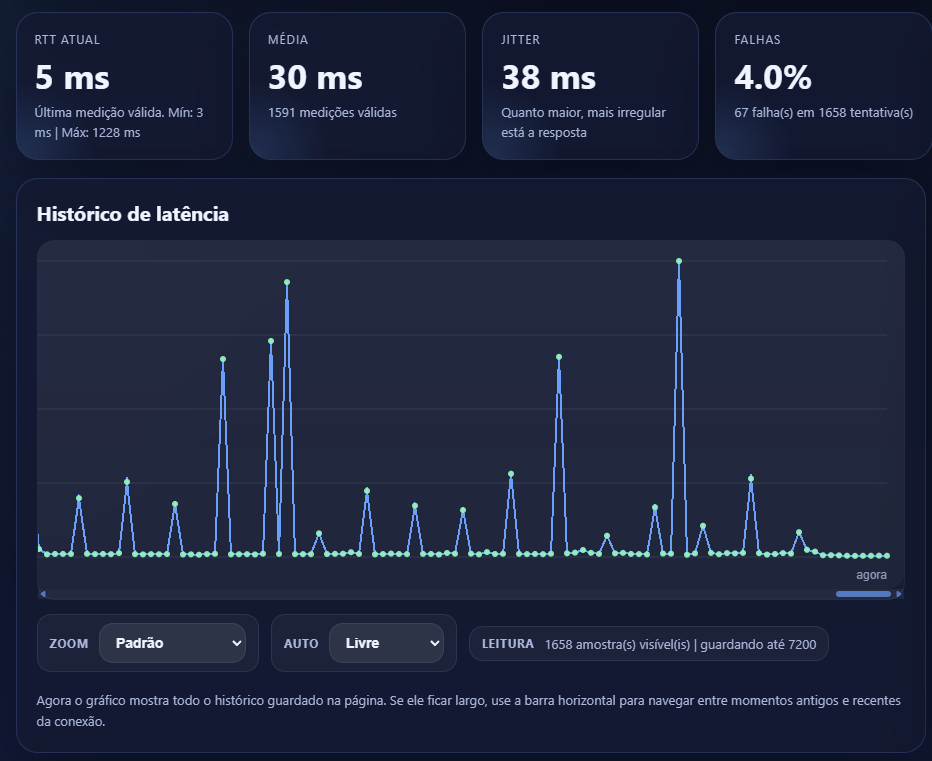The width and height of the screenshot is (932, 761).
Task: Select the MÉDIA stat card
Action: pyautogui.click(x=357, y=85)
